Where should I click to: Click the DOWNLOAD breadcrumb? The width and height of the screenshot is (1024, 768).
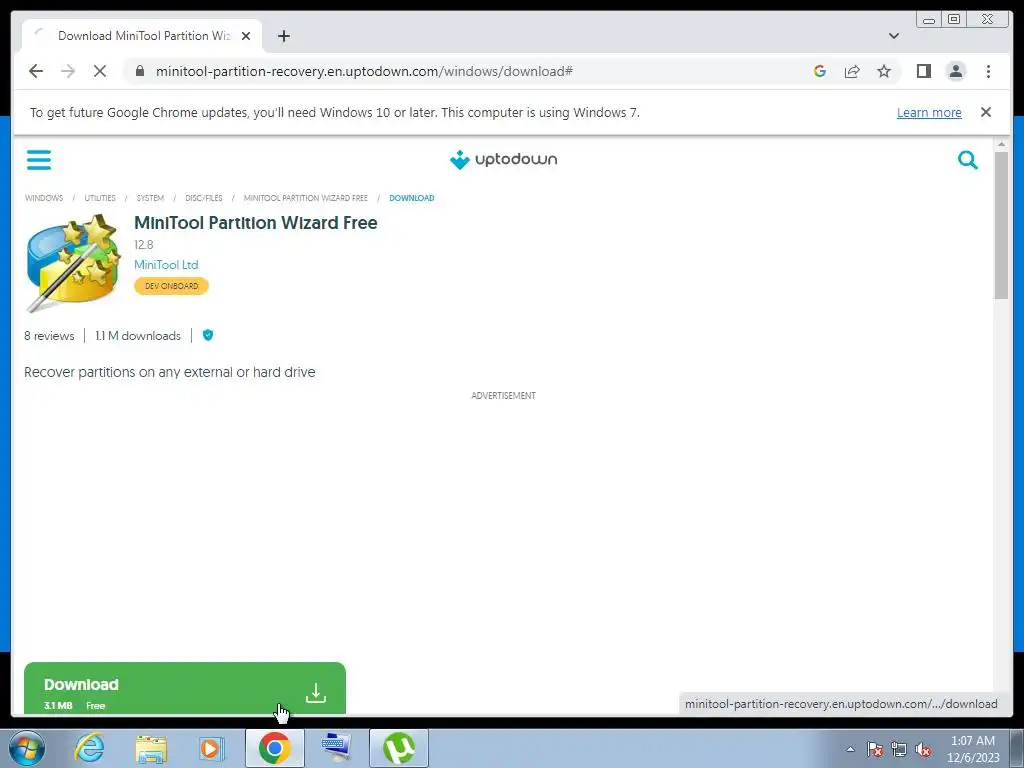pyautogui.click(x=411, y=198)
